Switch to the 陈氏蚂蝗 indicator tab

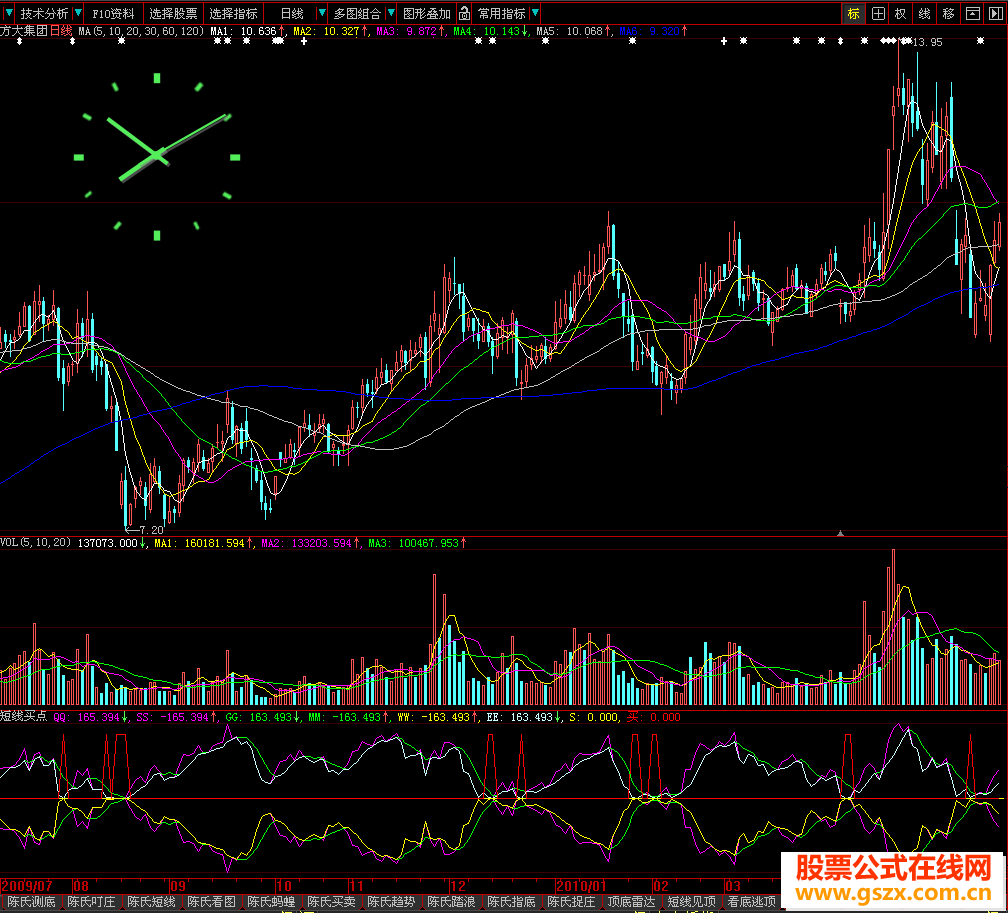[271, 902]
